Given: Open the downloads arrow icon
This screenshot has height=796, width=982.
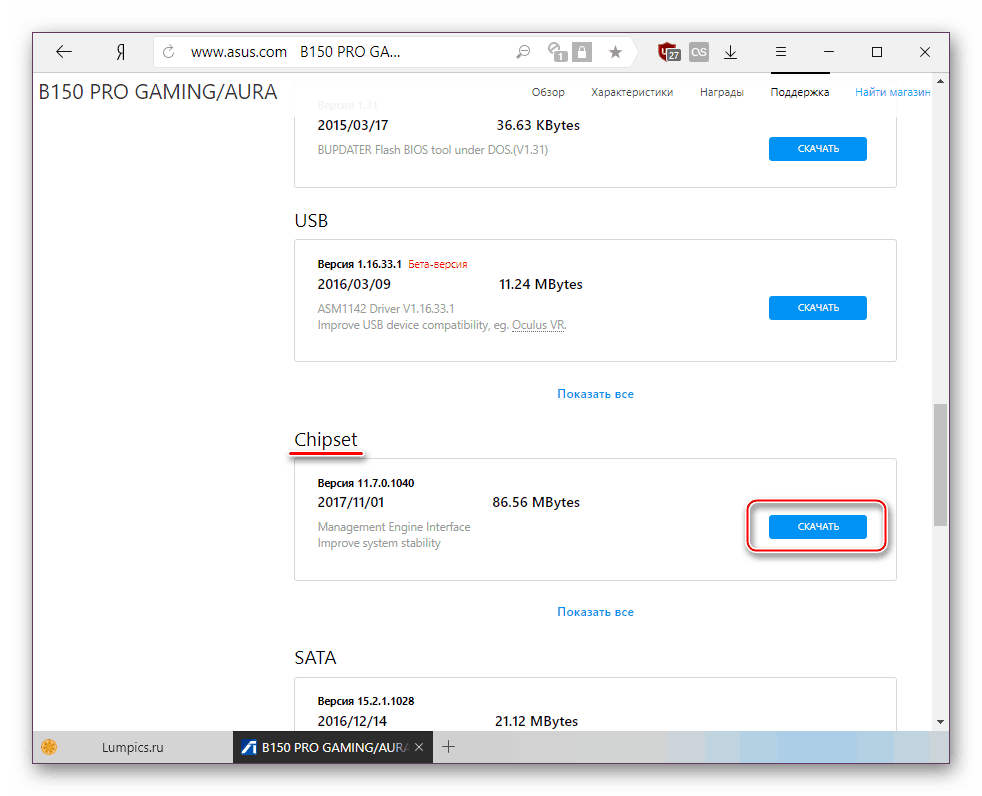Looking at the screenshot, I should point(731,52).
